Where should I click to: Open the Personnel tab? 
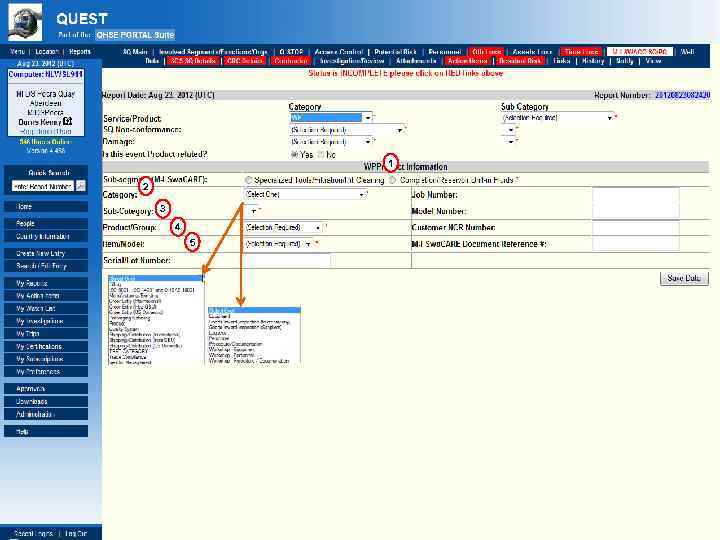pos(444,52)
